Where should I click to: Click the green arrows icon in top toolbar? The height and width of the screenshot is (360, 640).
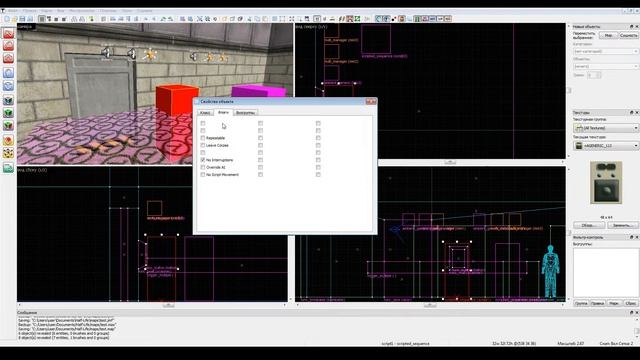coord(358,19)
